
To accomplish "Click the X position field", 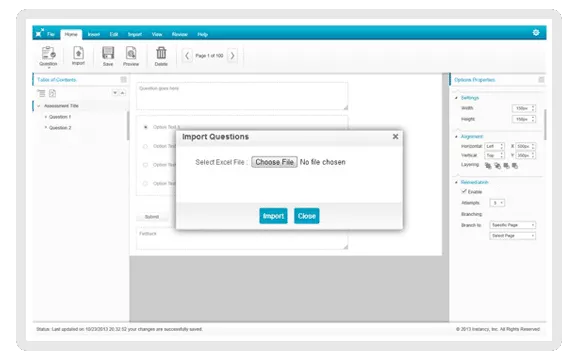I will 525,146.
